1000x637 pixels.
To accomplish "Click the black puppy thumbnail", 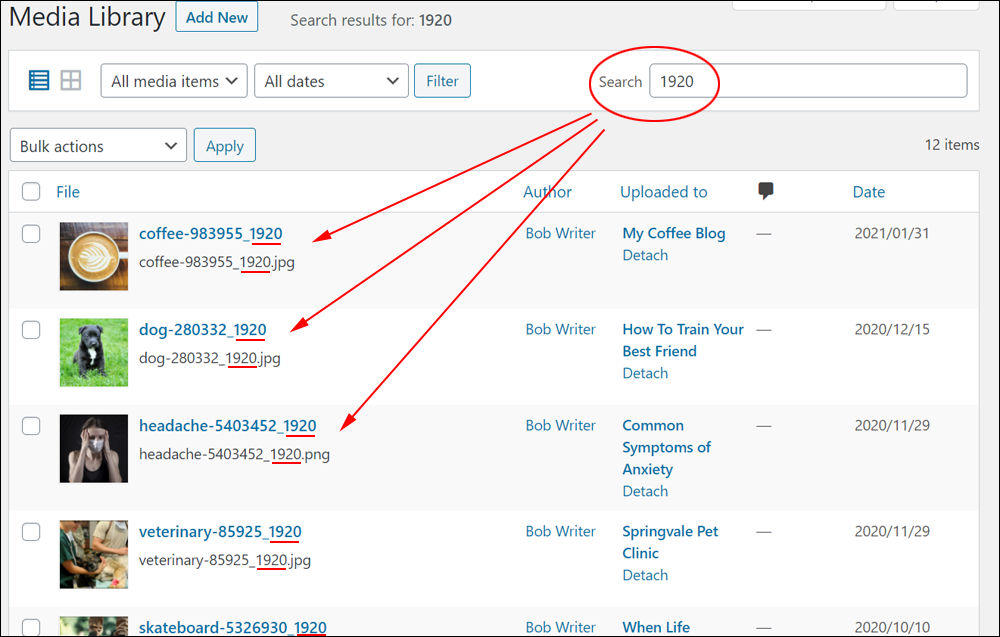I will (94, 353).
